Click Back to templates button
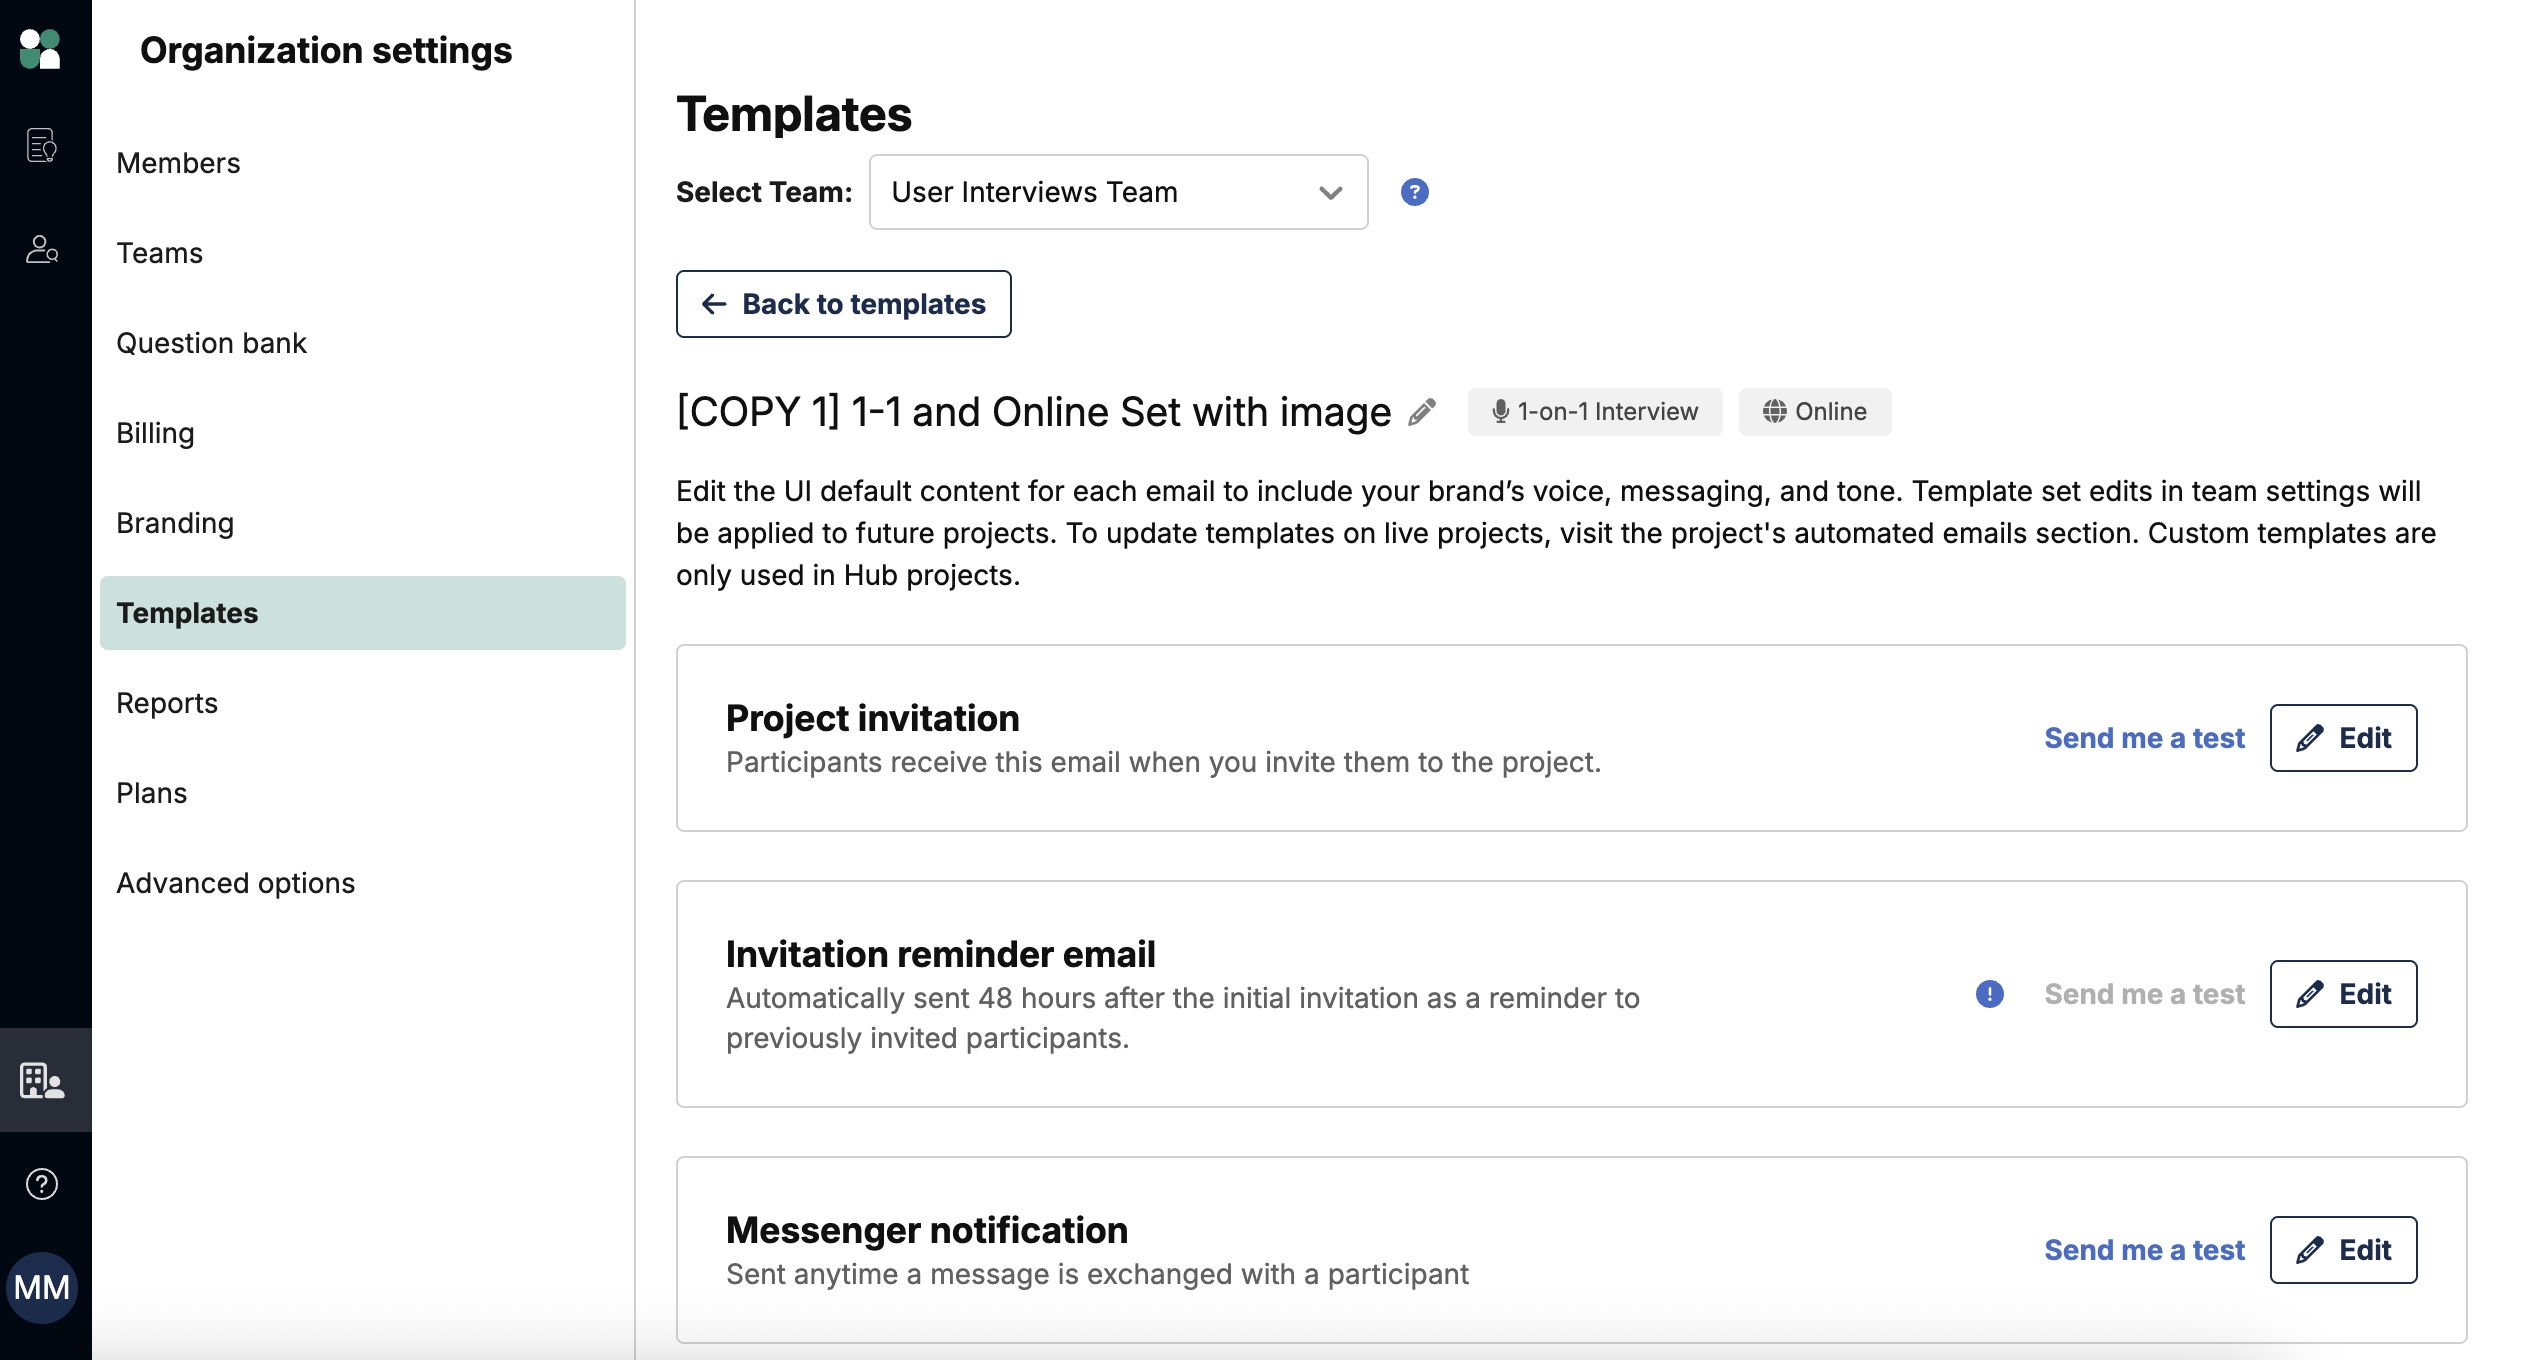This screenshot has width=2526, height=1360. 843,304
